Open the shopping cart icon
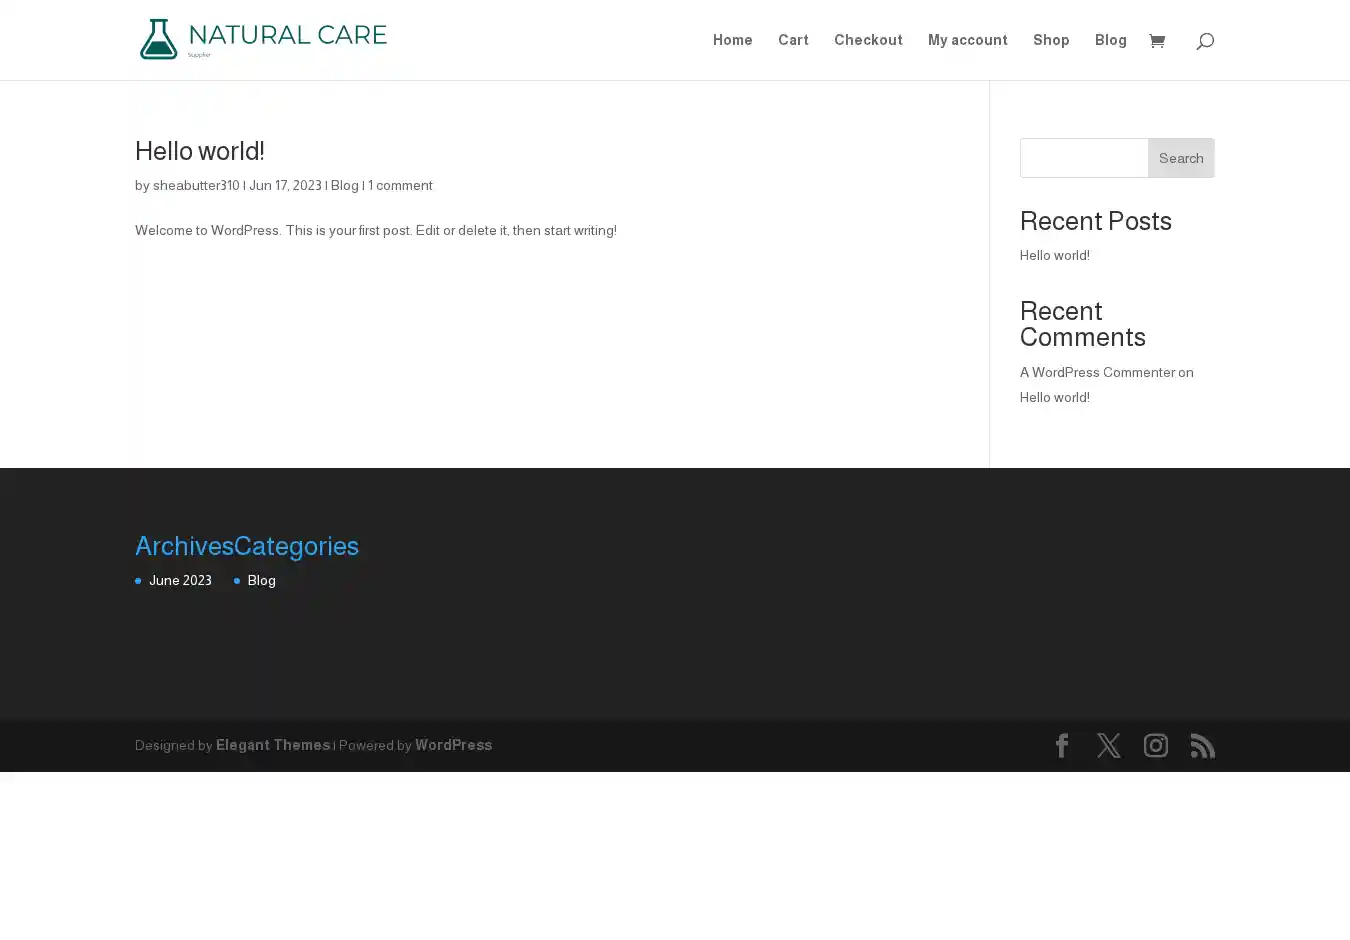The width and height of the screenshot is (1350, 940). pos(1157,41)
